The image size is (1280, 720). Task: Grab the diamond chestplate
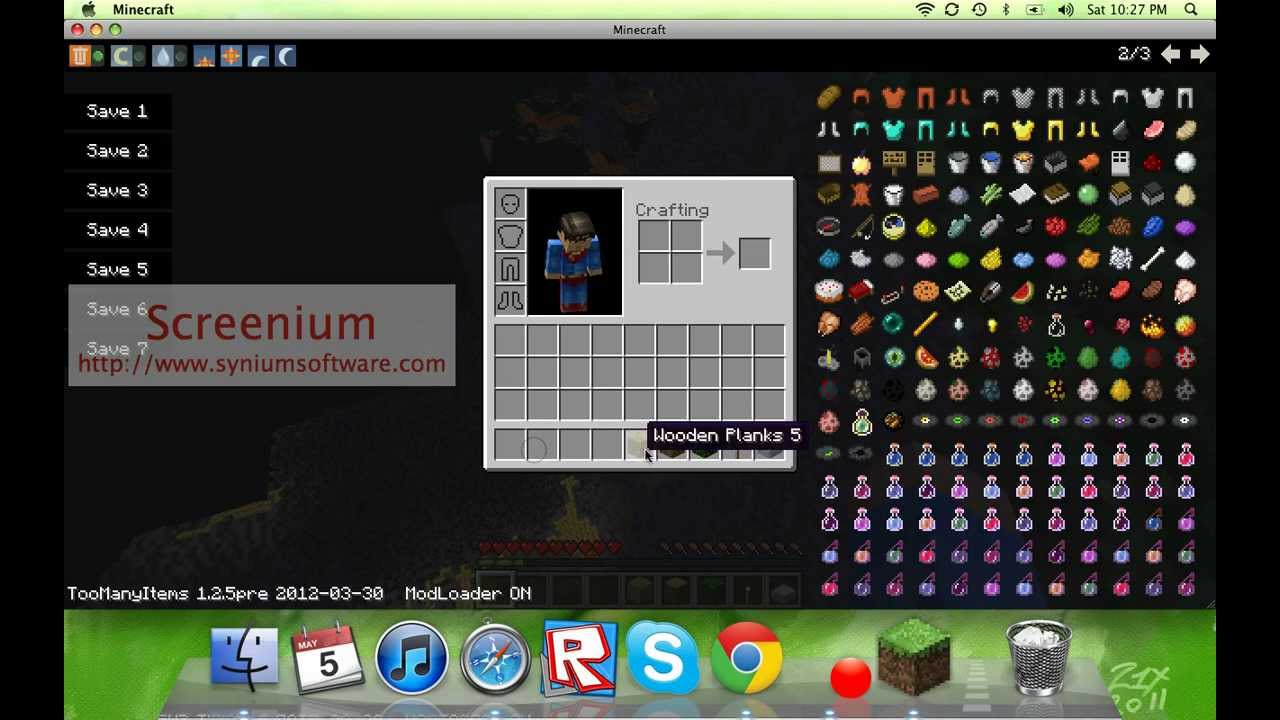tap(893, 129)
